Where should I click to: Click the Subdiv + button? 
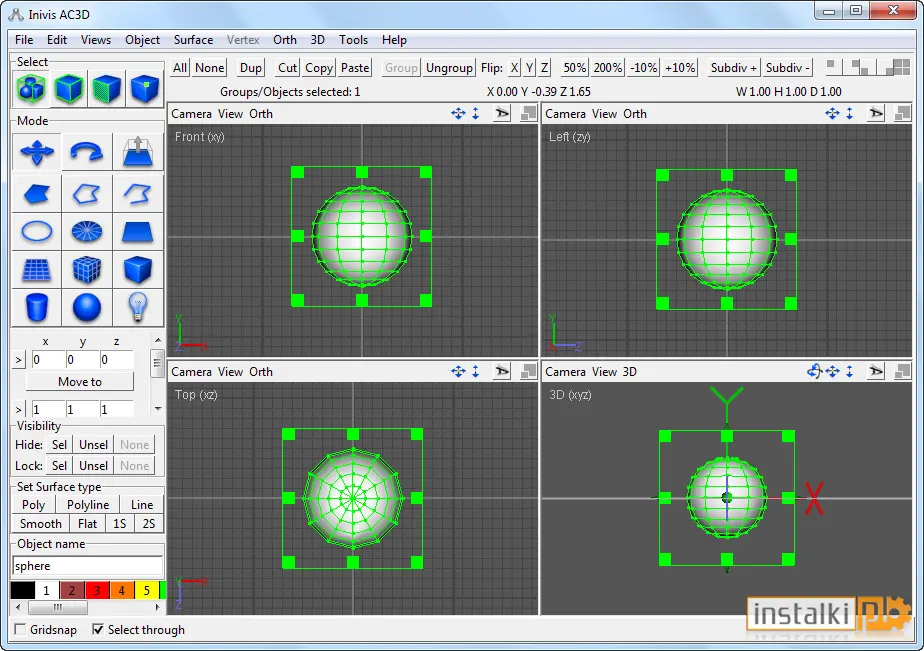coord(734,68)
